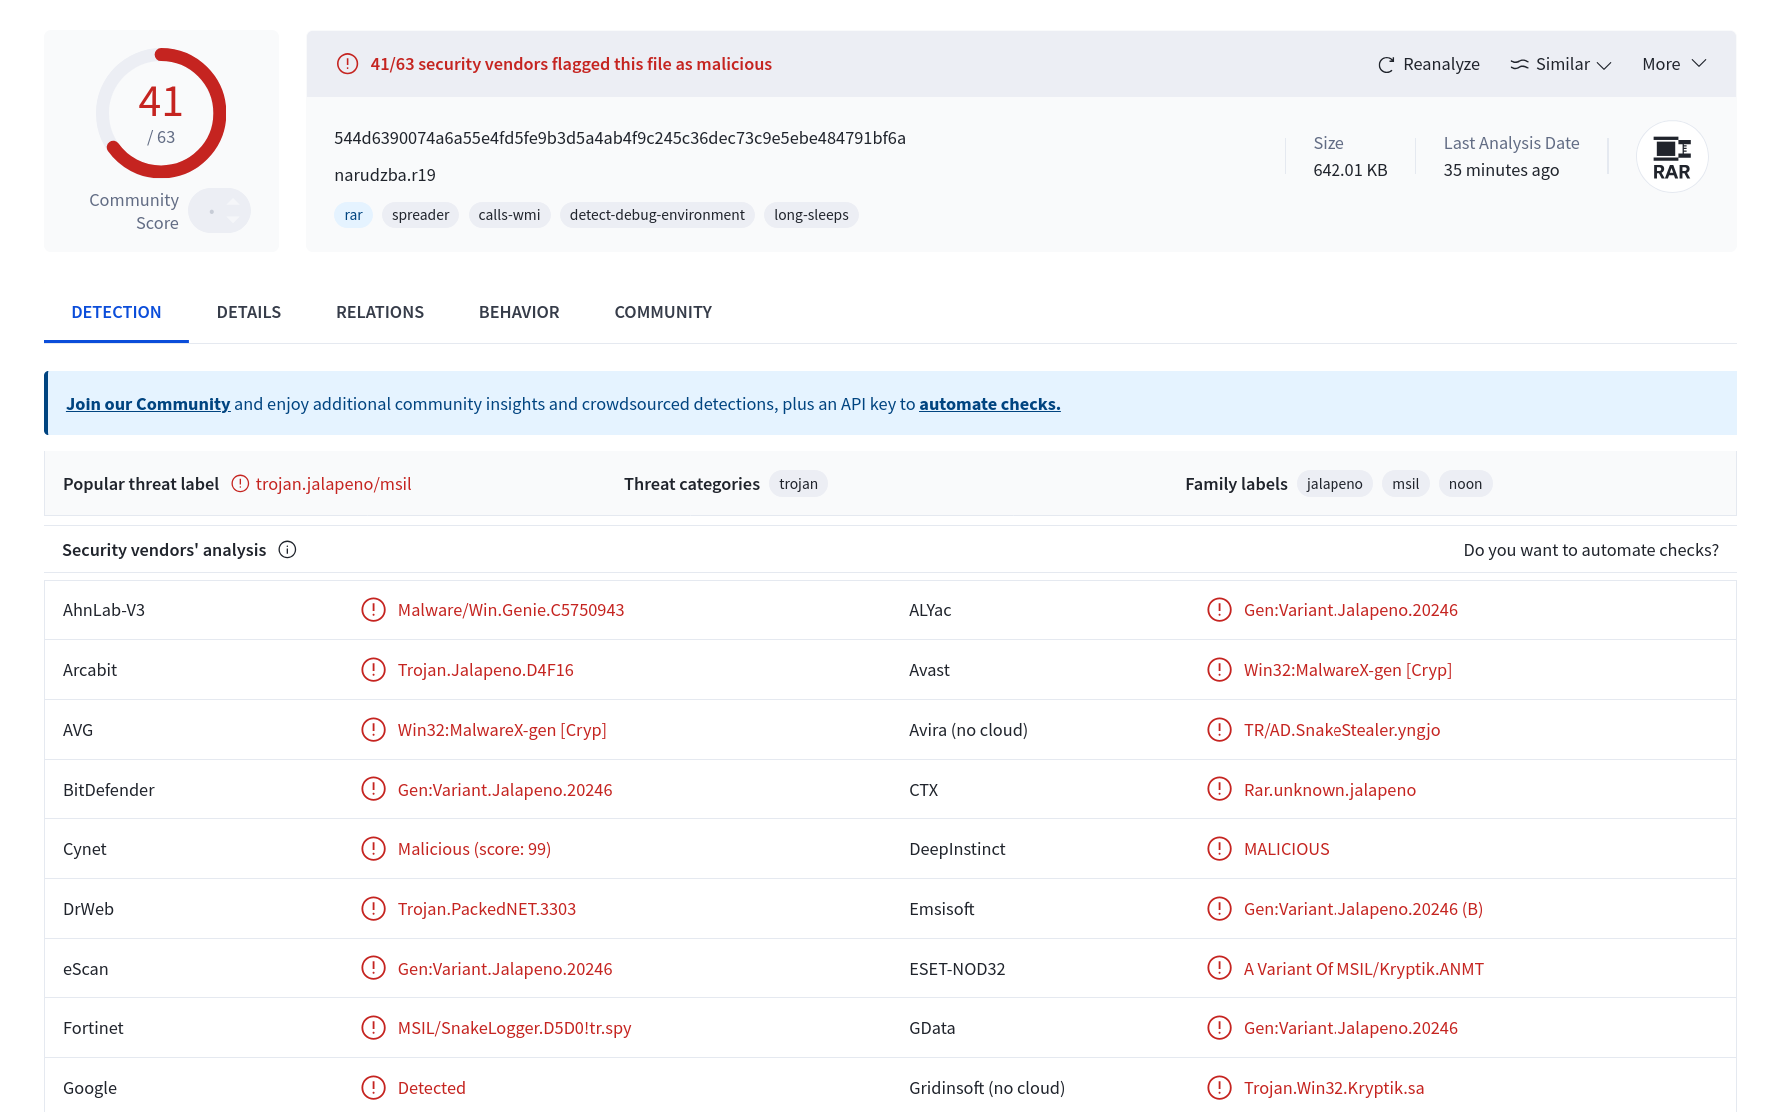Click Malicious (score: 99) detection text
The width and height of the screenshot is (1767, 1112).
click(x=474, y=849)
